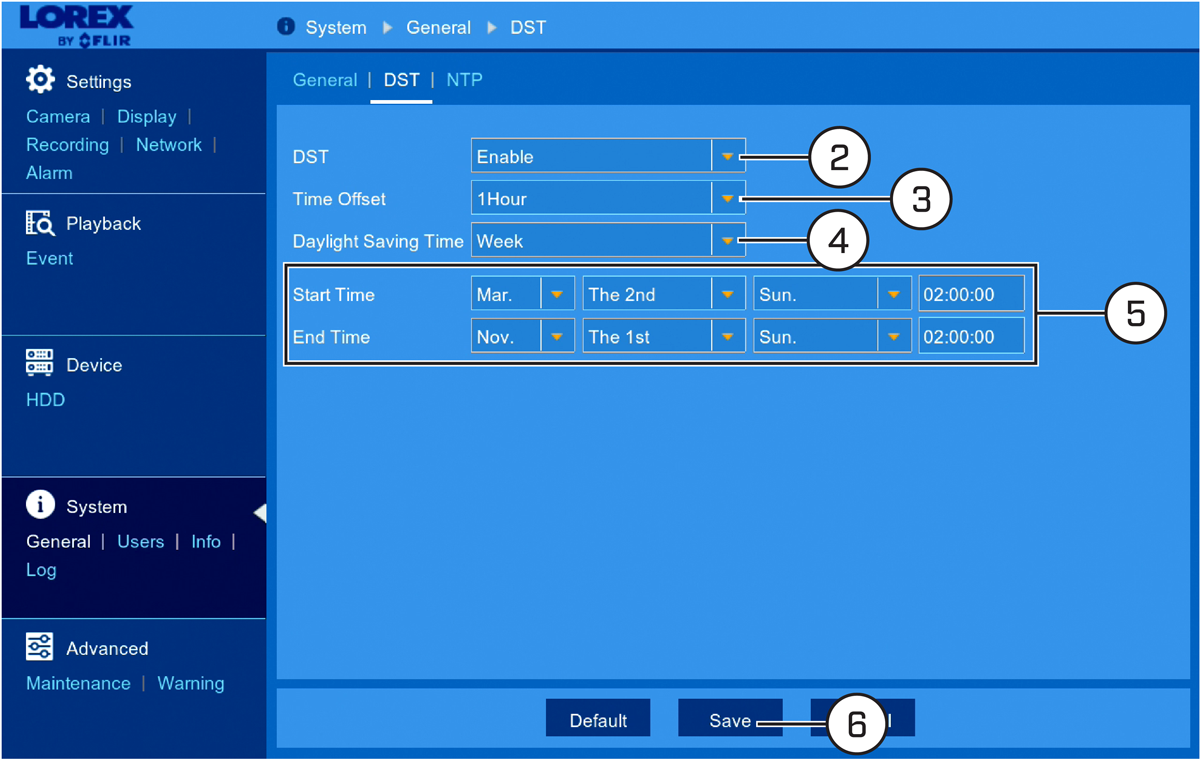Click General in the breadcrumb path
The image size is (1200, 759).
tap(438, 28)
